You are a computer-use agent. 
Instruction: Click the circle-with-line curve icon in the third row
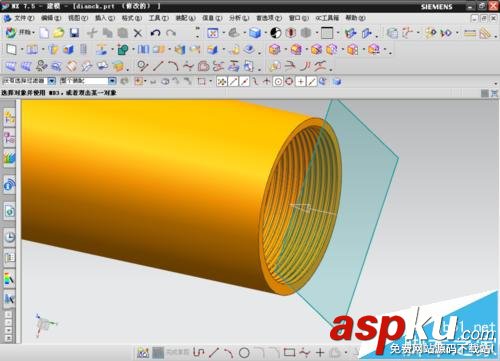143,66
